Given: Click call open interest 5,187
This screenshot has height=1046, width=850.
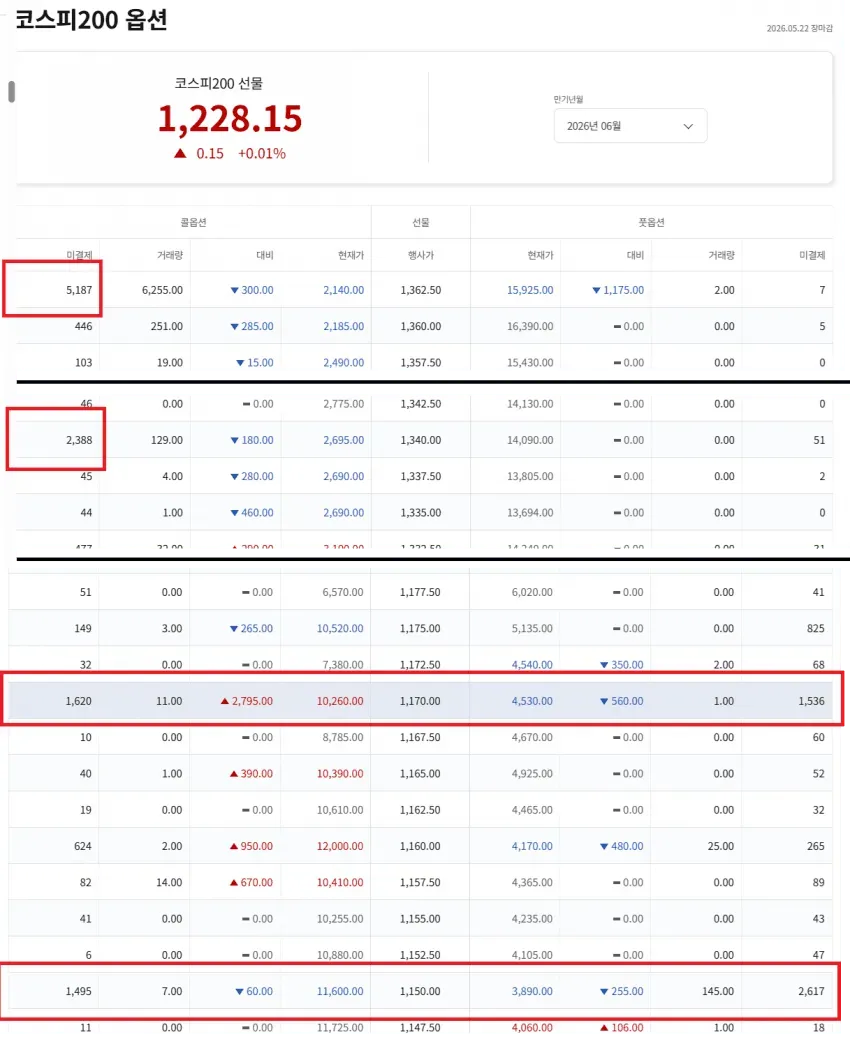Looking at the screenshot, I should point(79,290).
